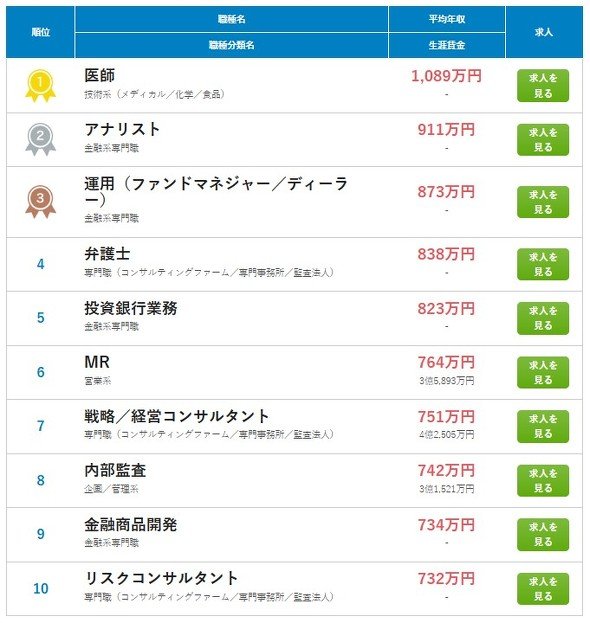Click 求人を見る button in 弁護士 row
This screenshot has height=623, width=590.
click(x=543, y=264)
